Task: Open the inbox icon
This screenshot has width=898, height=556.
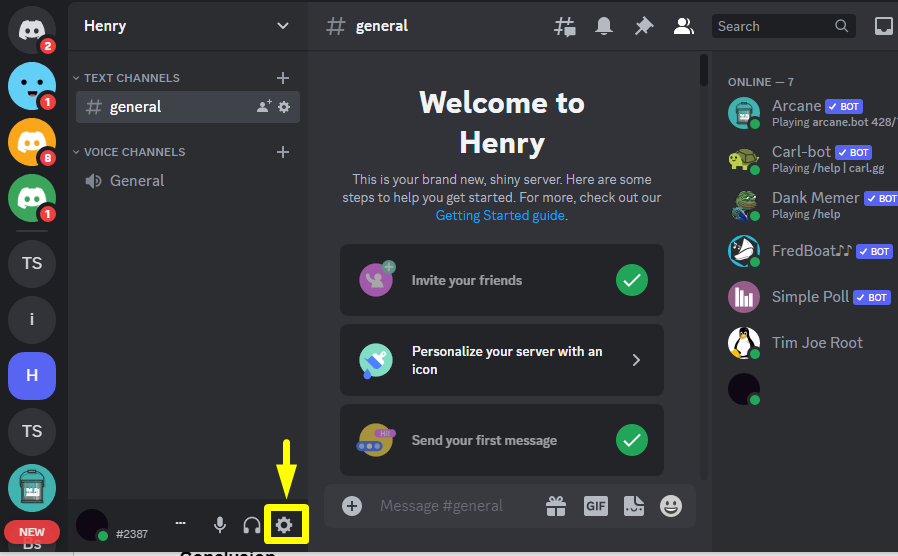Action: click(x=884, y=26)
